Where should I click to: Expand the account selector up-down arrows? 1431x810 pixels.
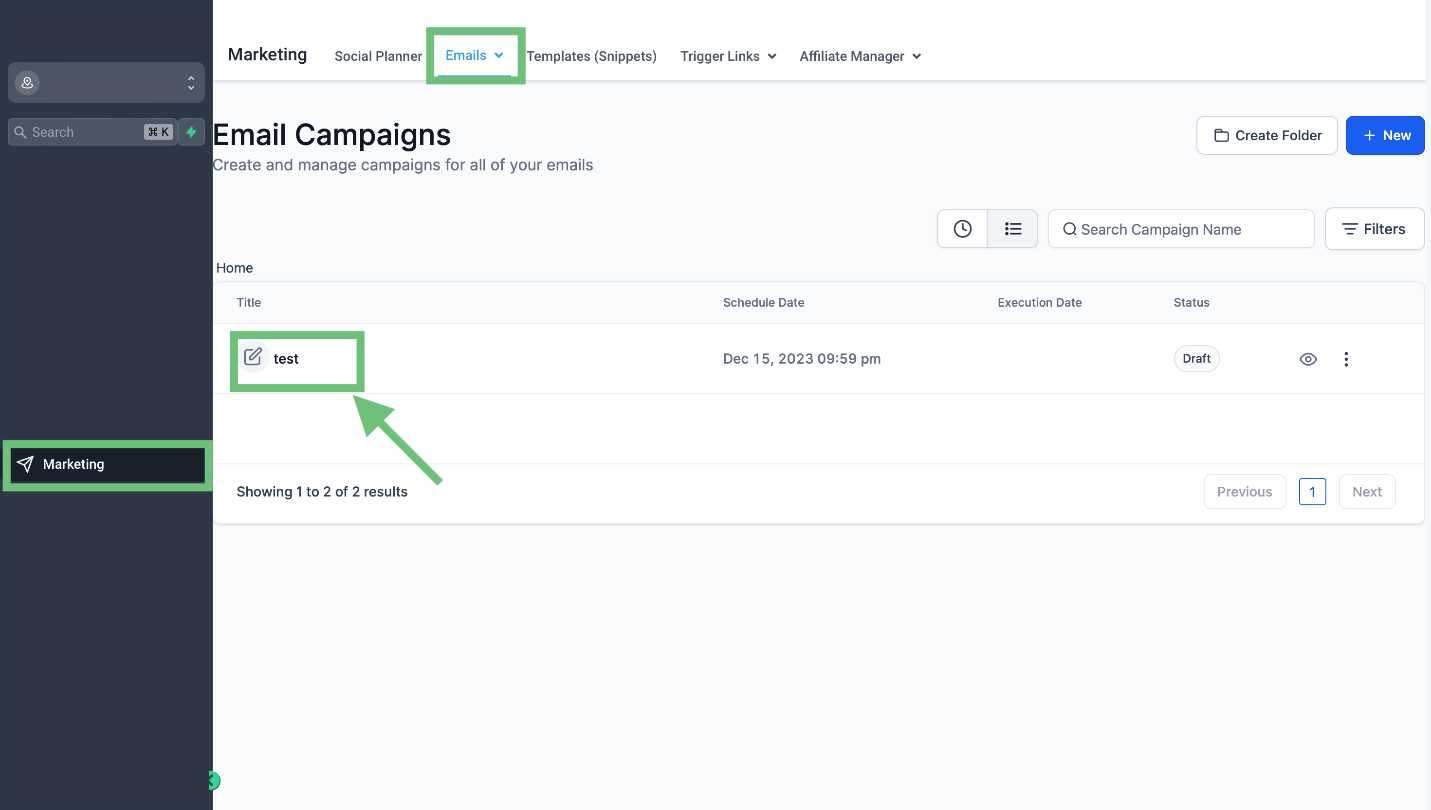[191, 83]
